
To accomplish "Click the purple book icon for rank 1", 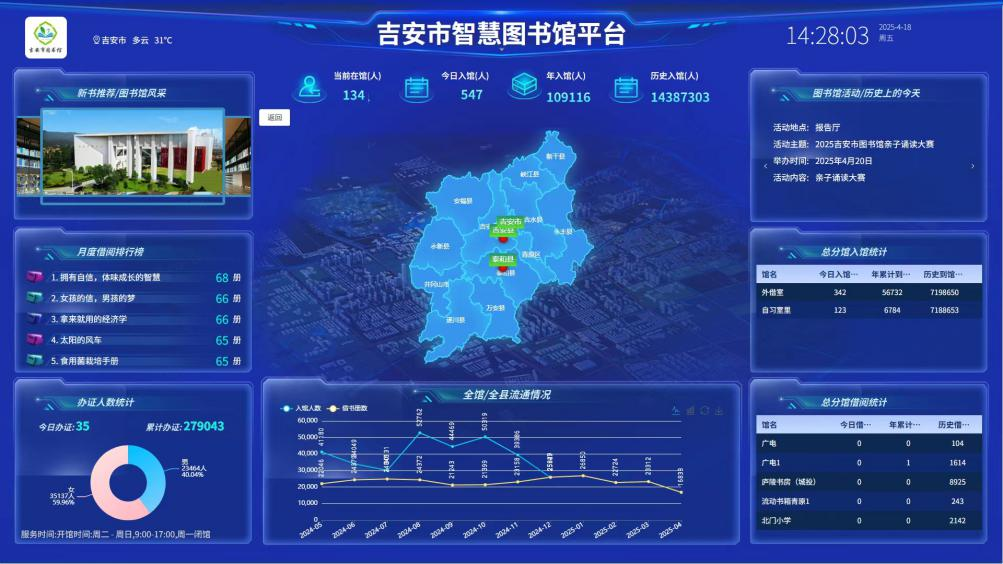I will (35, 277).
